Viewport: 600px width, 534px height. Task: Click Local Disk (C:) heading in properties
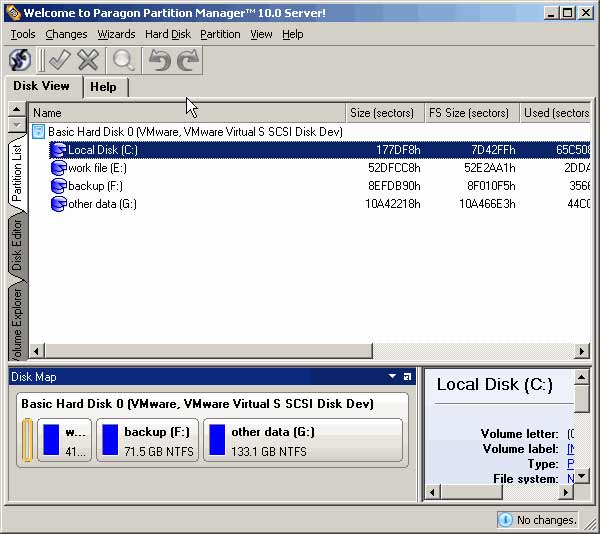point(495,384)
